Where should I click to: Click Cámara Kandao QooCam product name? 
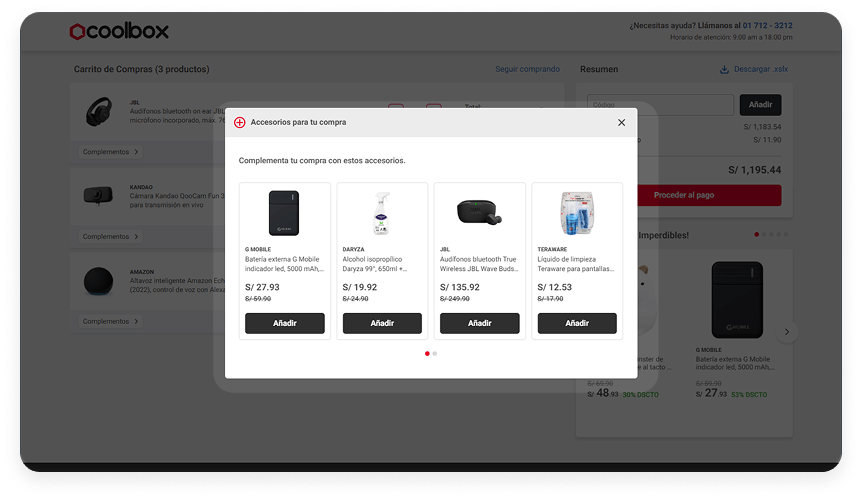click(177, 200)
